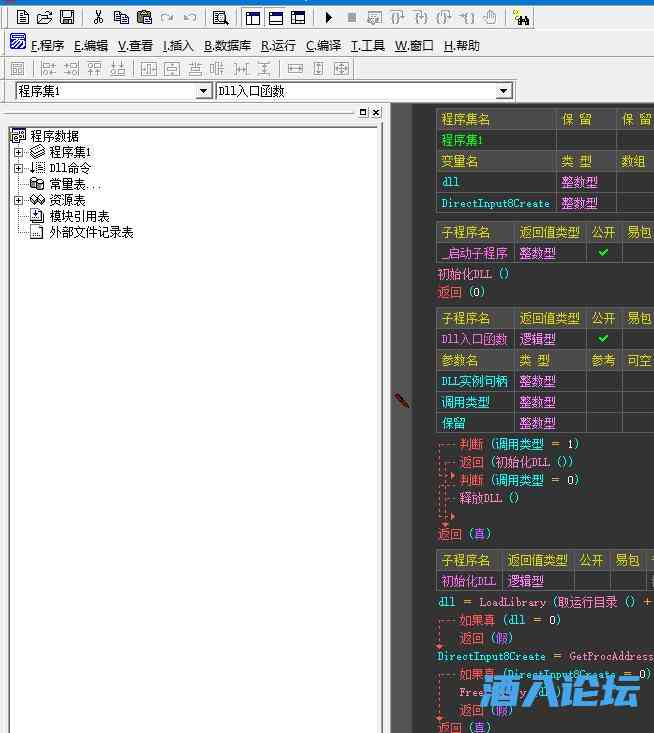Click the Redo arrow icon
654x733 pixels.
(x=167, y=18)
